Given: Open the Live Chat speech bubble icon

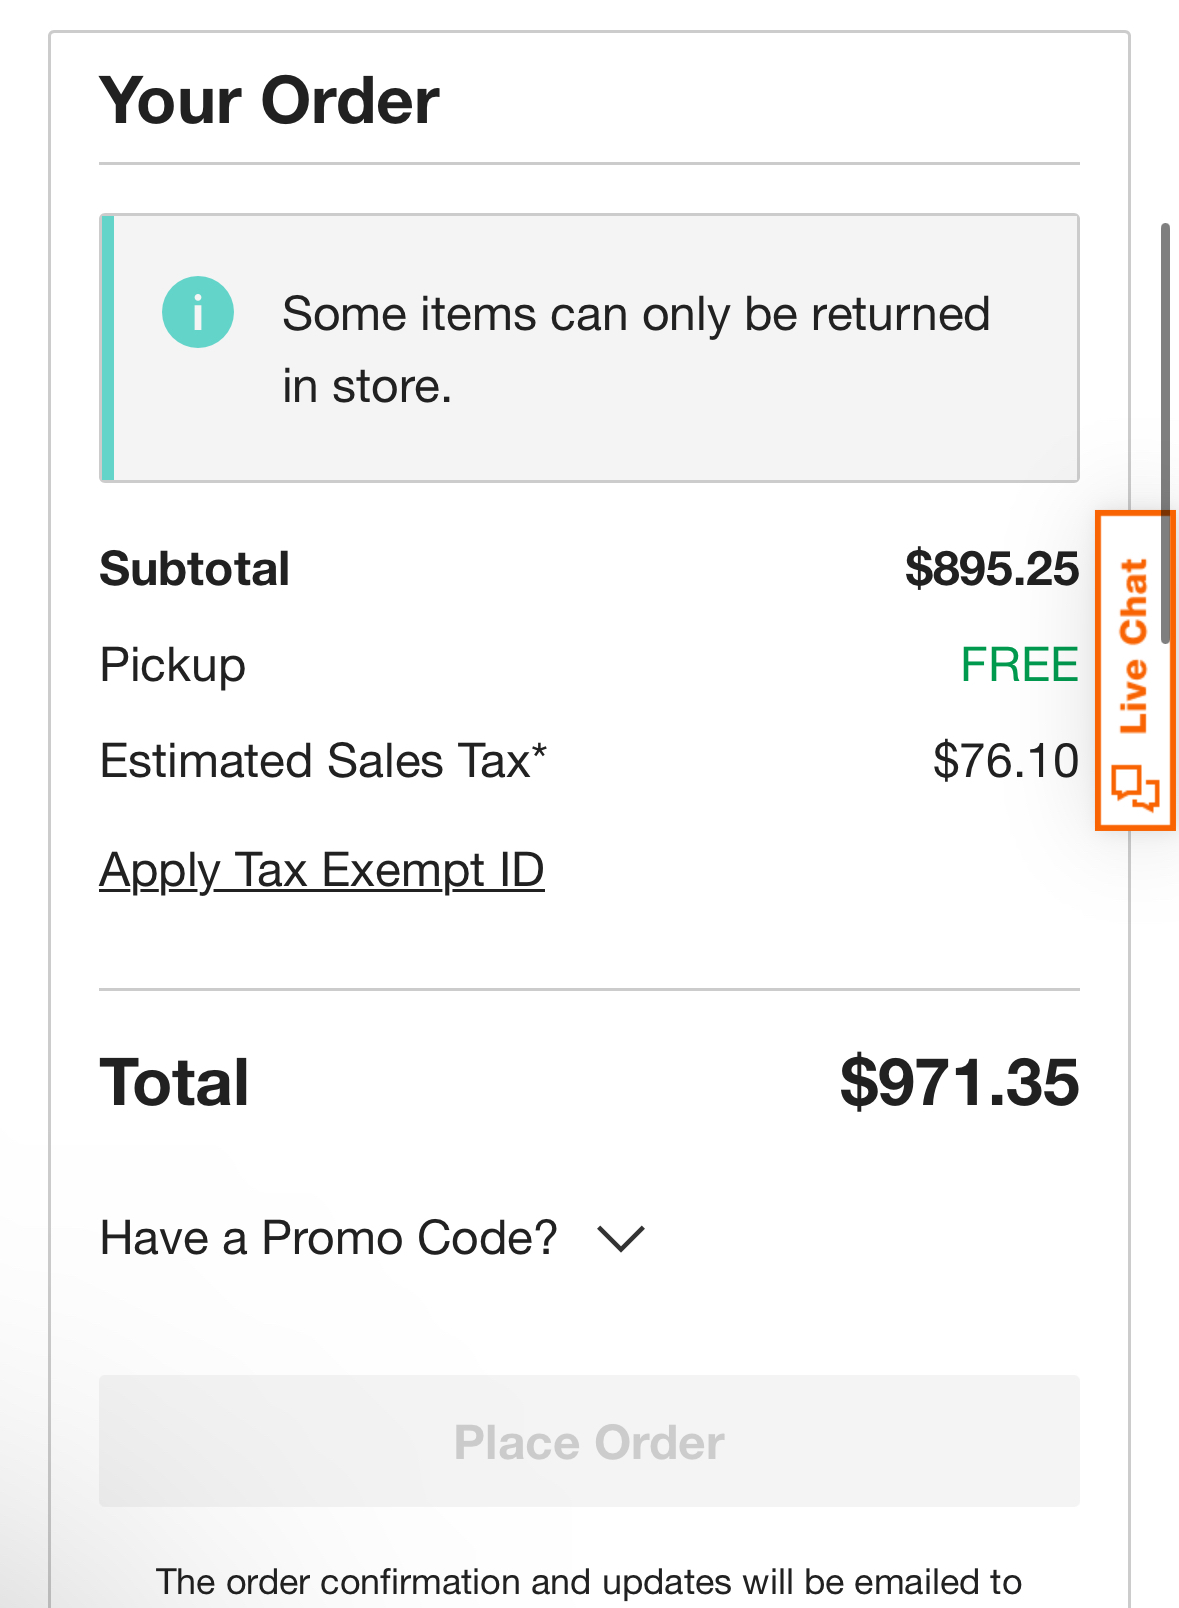Looking at the screenshot, I should [x=1136, y=788].
